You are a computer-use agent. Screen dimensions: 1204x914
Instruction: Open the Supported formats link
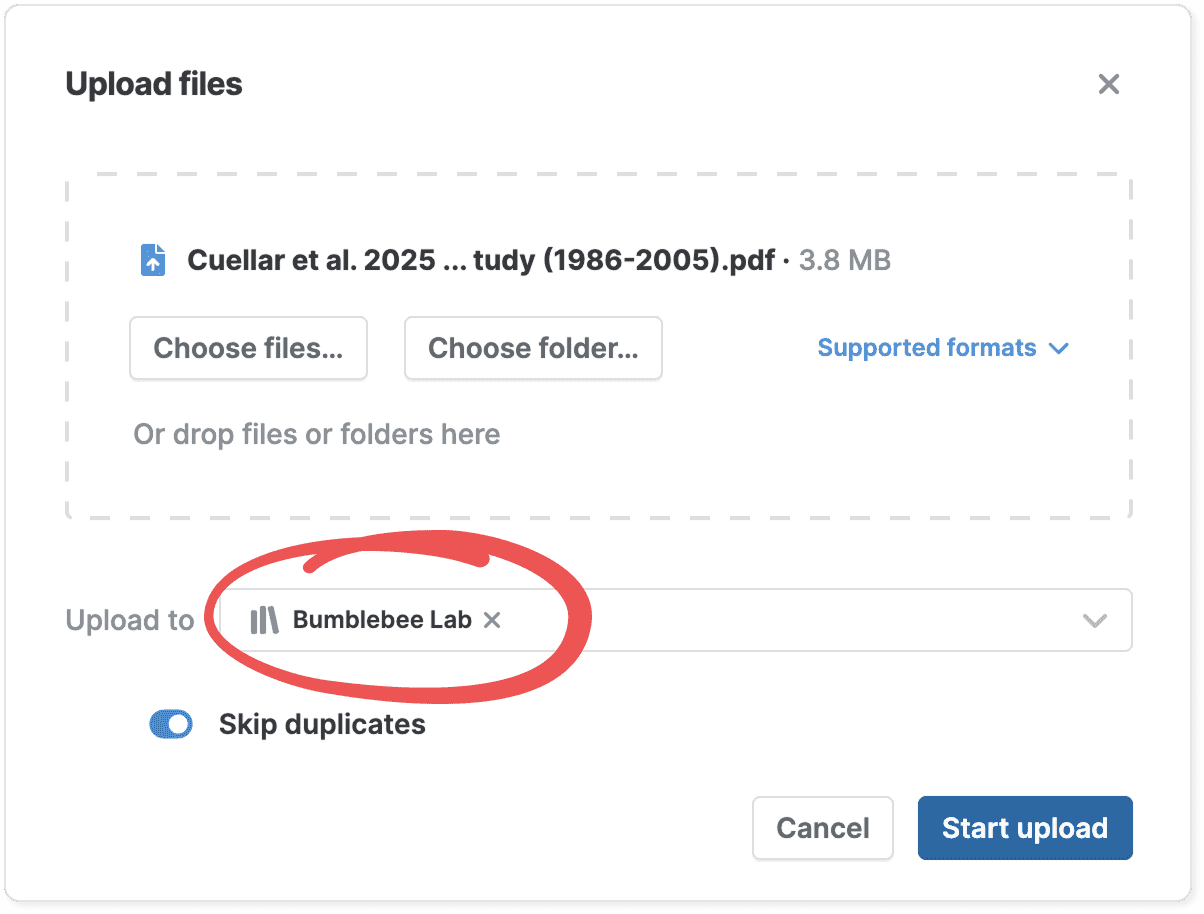click(x=926, y=348)
